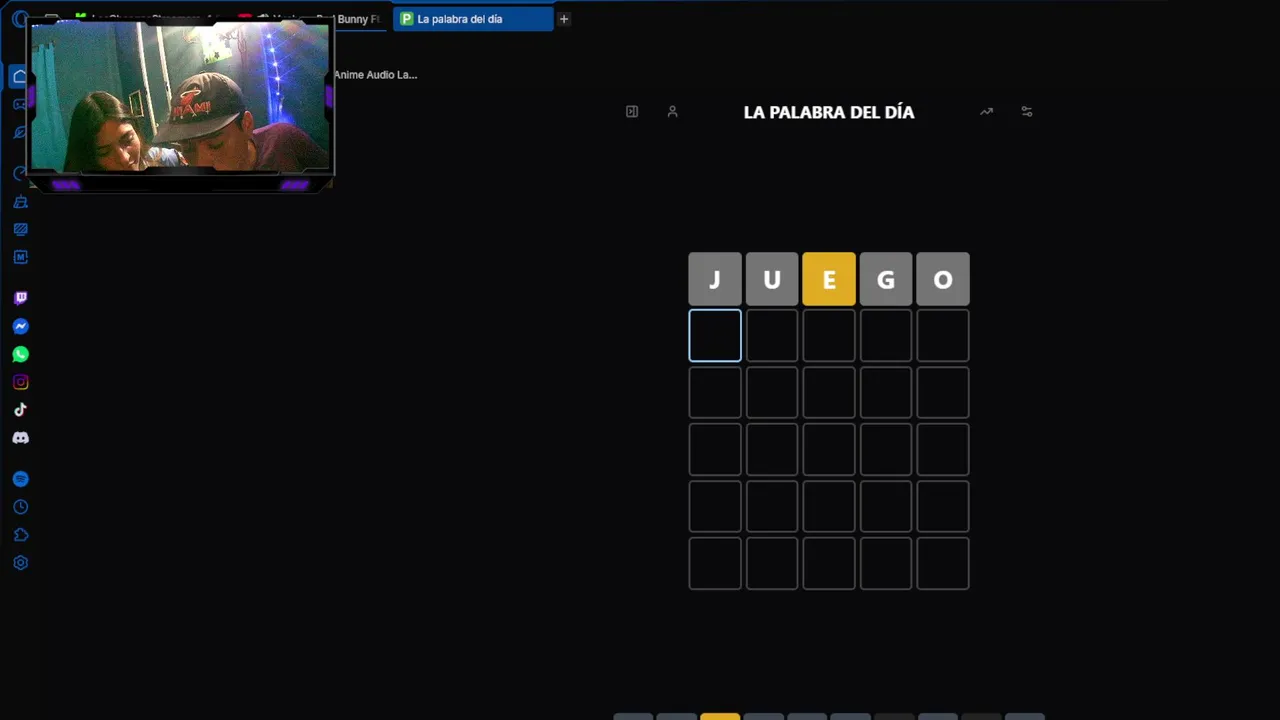Open the Anime Audio La... bookmark

(x=375, y=75)
